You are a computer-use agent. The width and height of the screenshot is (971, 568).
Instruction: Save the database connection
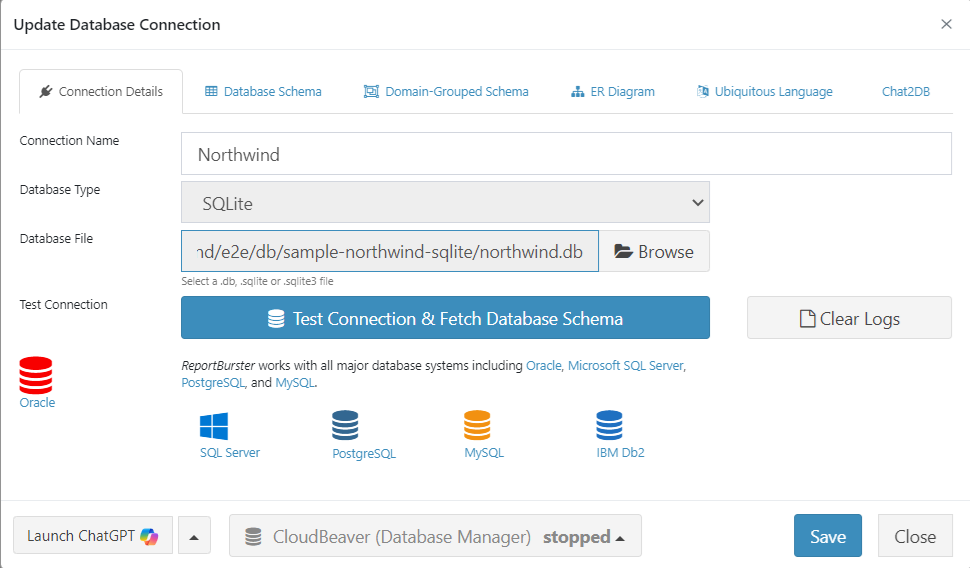[827, 536]
